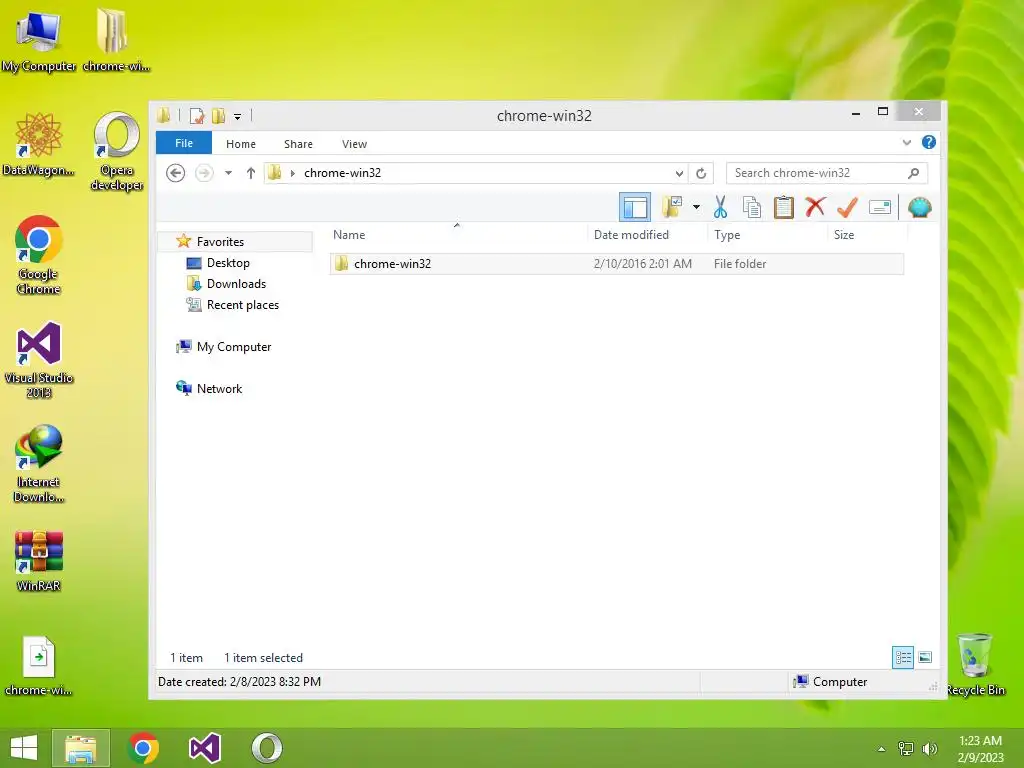Open Help with the blue question icon

click(x=929, y=142)
